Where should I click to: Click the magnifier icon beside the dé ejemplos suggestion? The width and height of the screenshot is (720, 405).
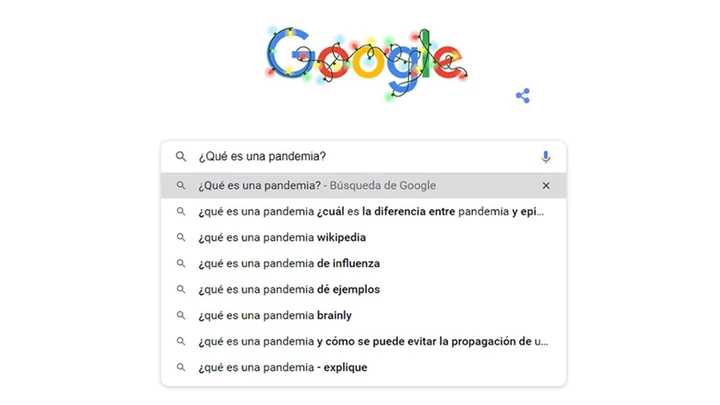click(x=181, y=290)
